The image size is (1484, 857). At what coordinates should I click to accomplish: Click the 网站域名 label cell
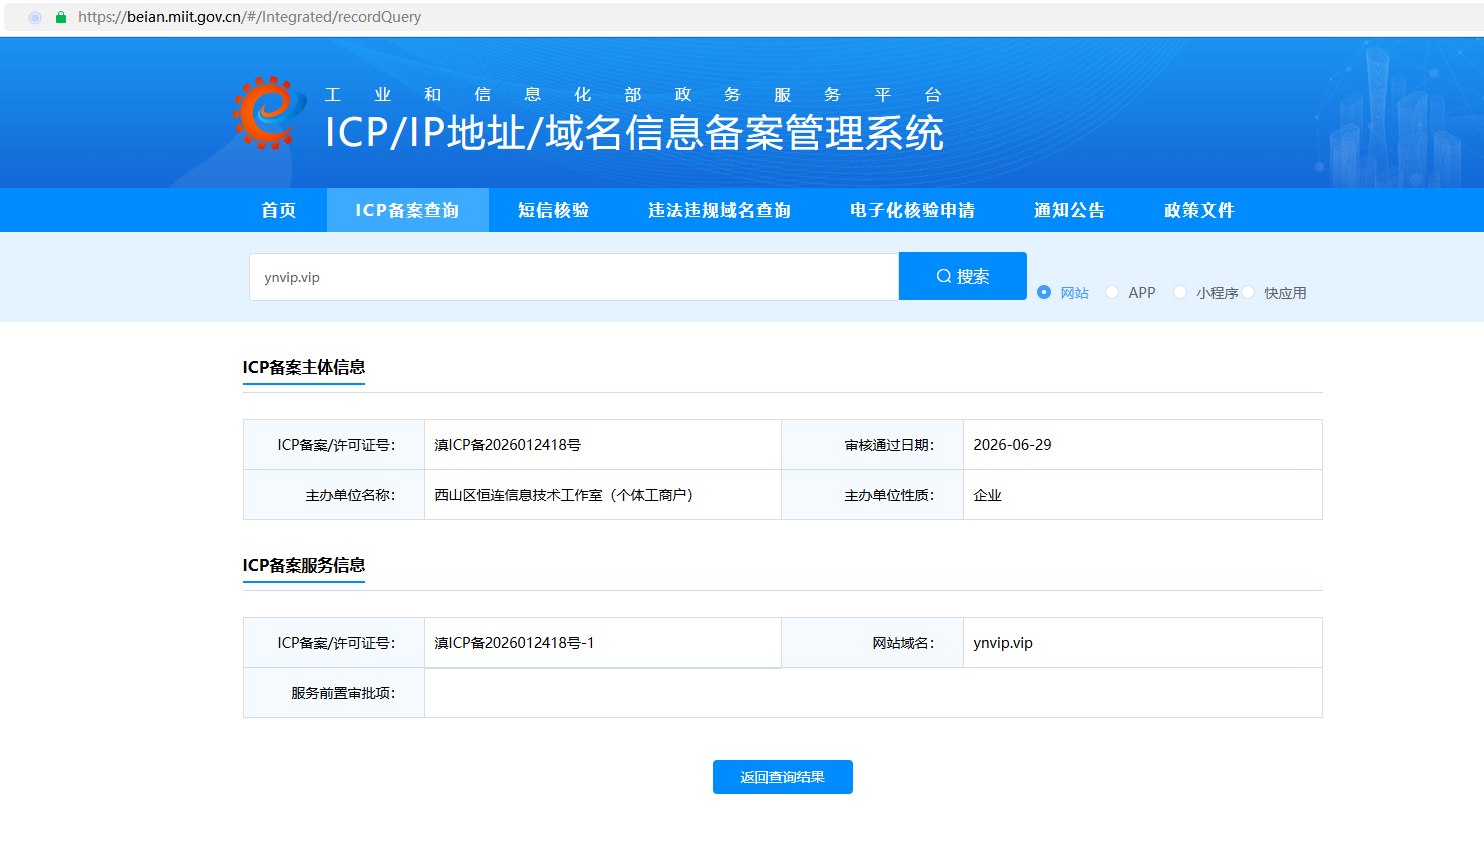(x=872, y=643)
